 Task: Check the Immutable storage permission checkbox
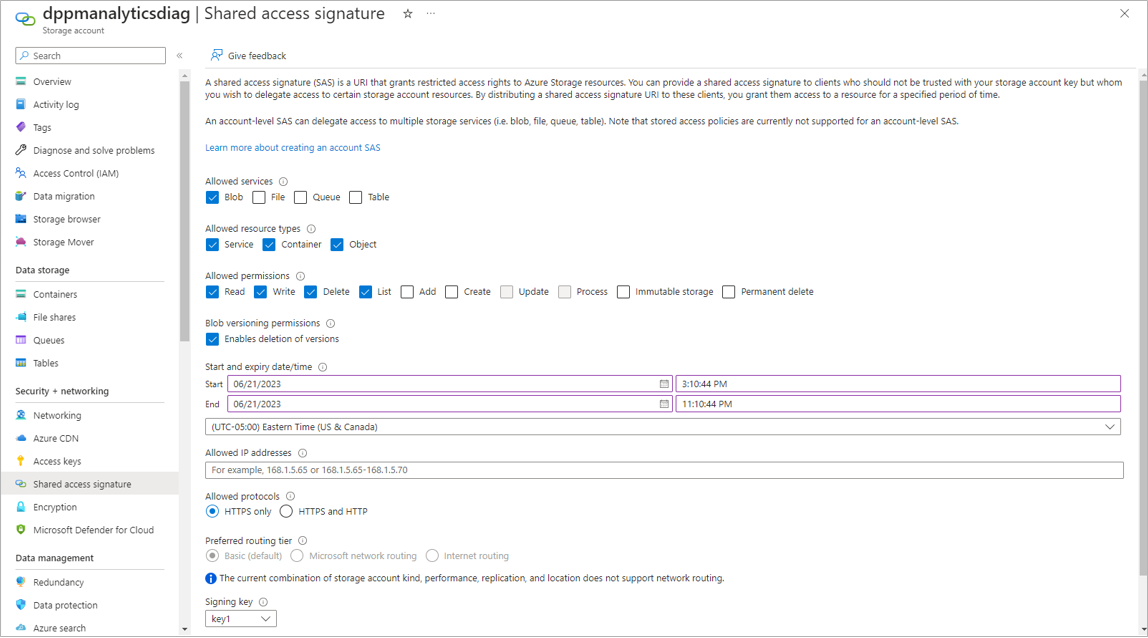623,292
